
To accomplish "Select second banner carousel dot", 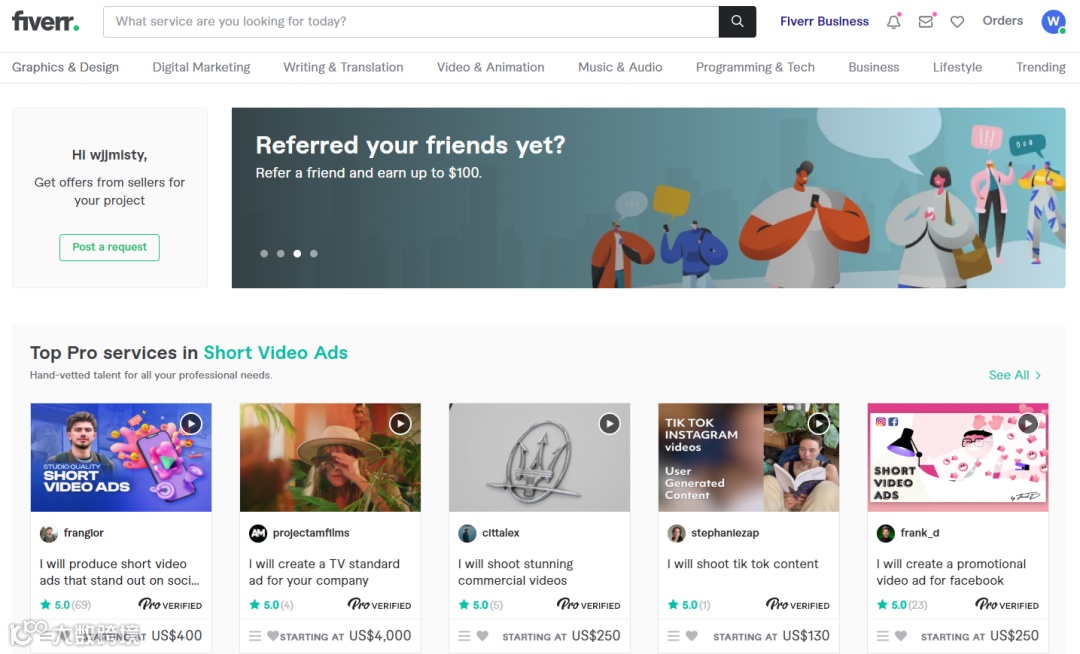I will tap(280, 253).
